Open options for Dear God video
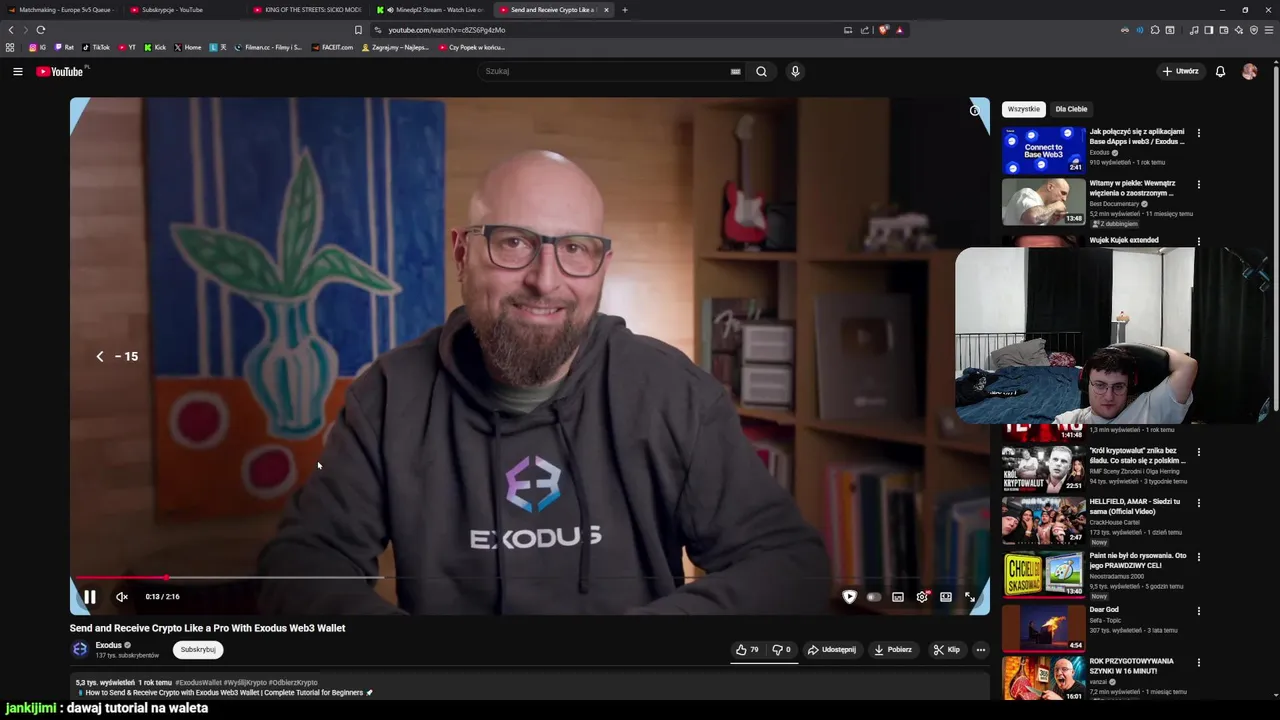Image resolution: width=1280 pixels, height=720 pixels. [x=1198, y=610]
